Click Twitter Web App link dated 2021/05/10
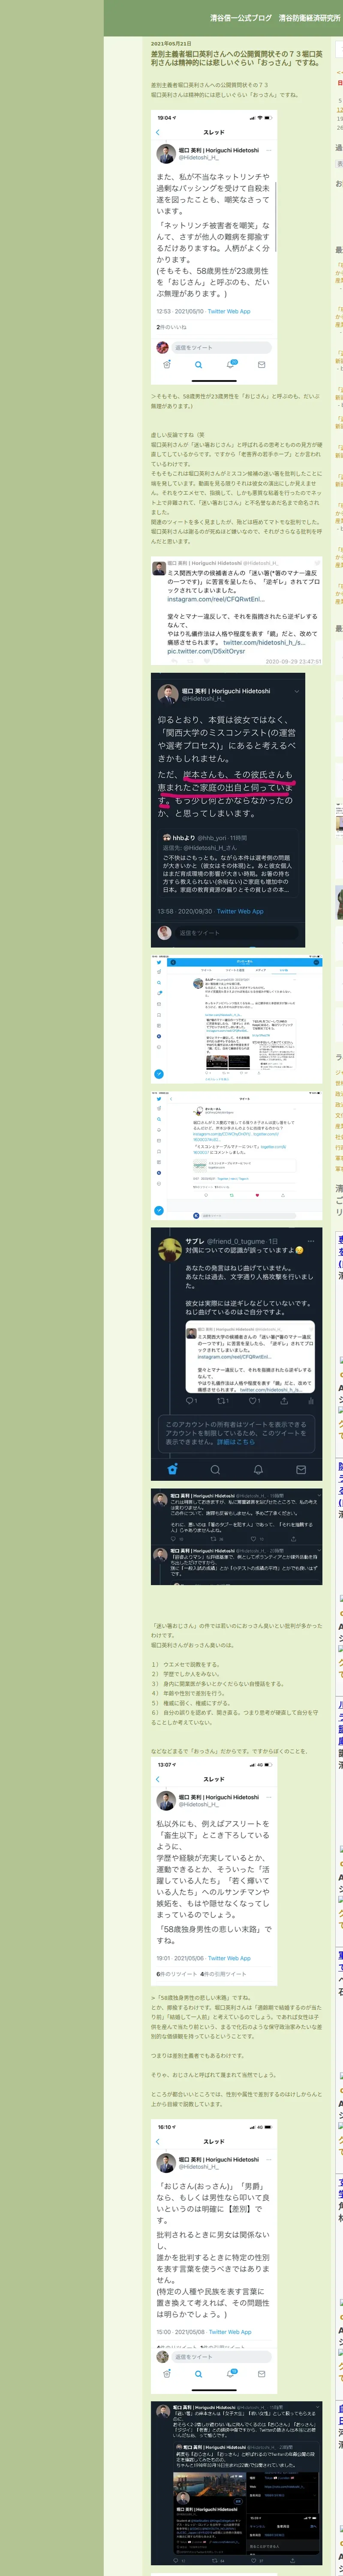Image resolution: width=343 pixels, height=2576 pixels. click(229, 311)
